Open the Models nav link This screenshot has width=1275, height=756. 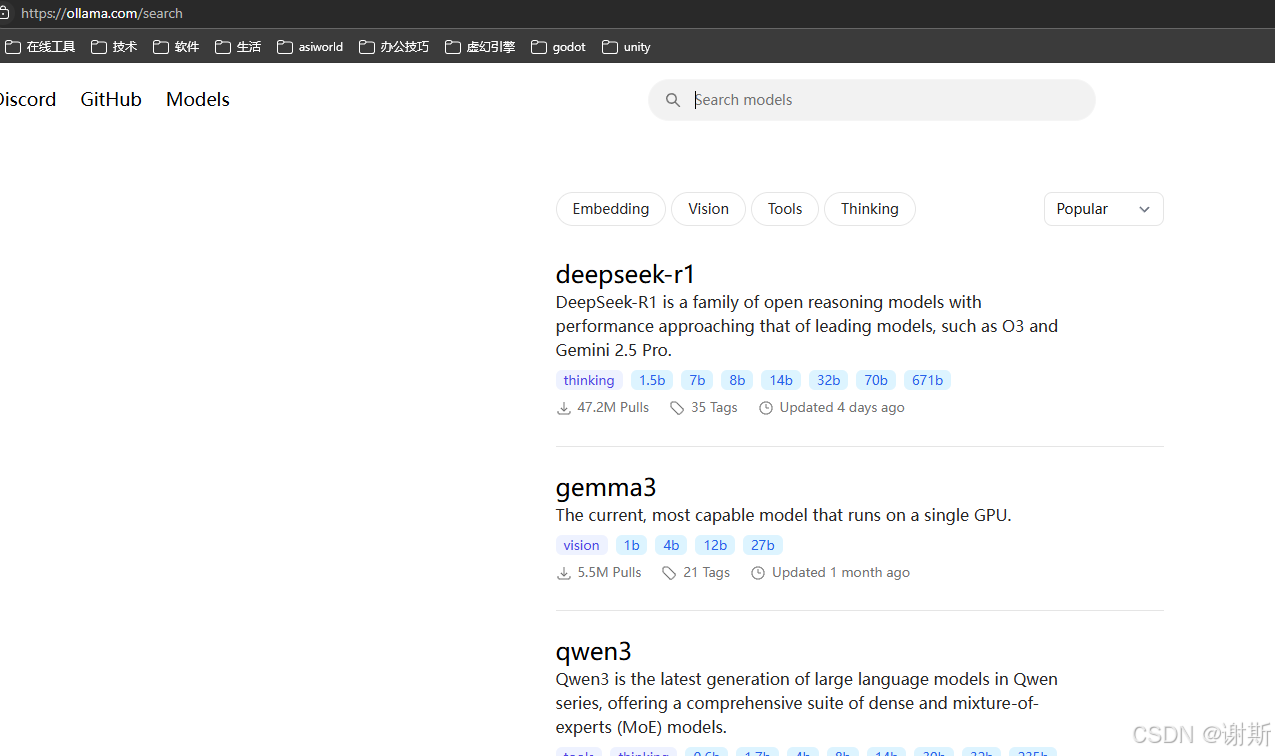tap(198, 100)
